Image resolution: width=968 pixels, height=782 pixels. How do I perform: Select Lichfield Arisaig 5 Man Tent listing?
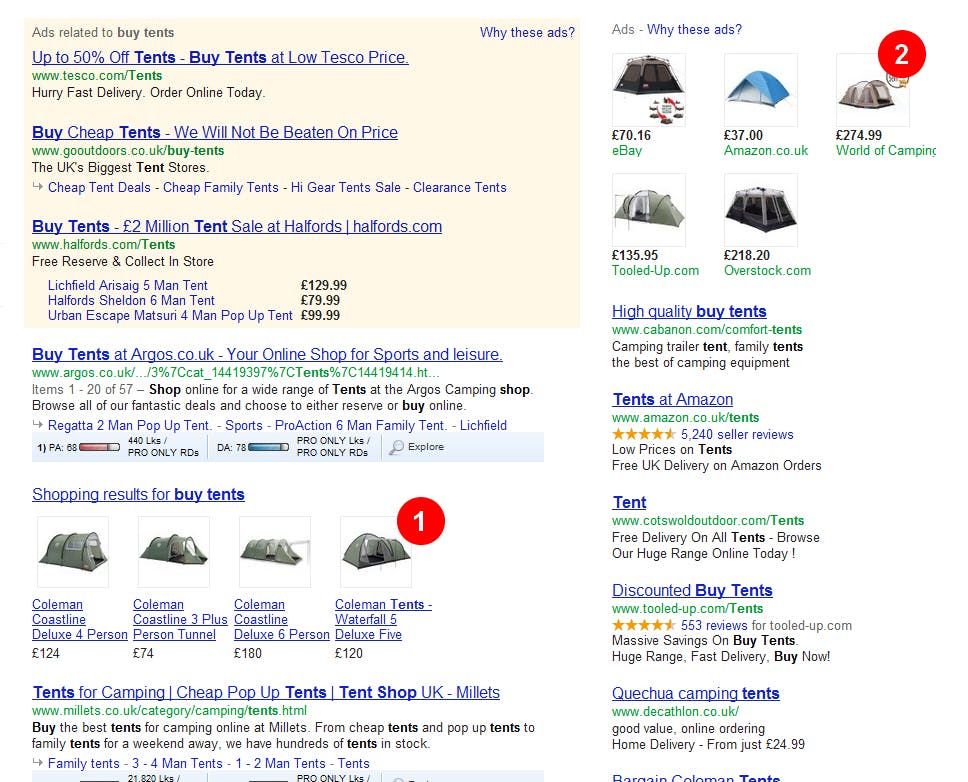tap(128, 285)
